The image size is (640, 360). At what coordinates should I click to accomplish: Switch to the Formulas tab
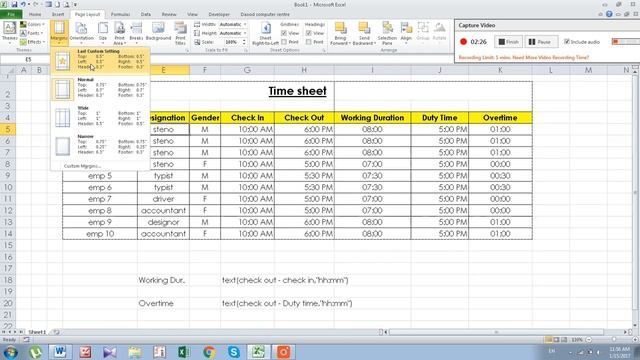[x=120, y=14]
